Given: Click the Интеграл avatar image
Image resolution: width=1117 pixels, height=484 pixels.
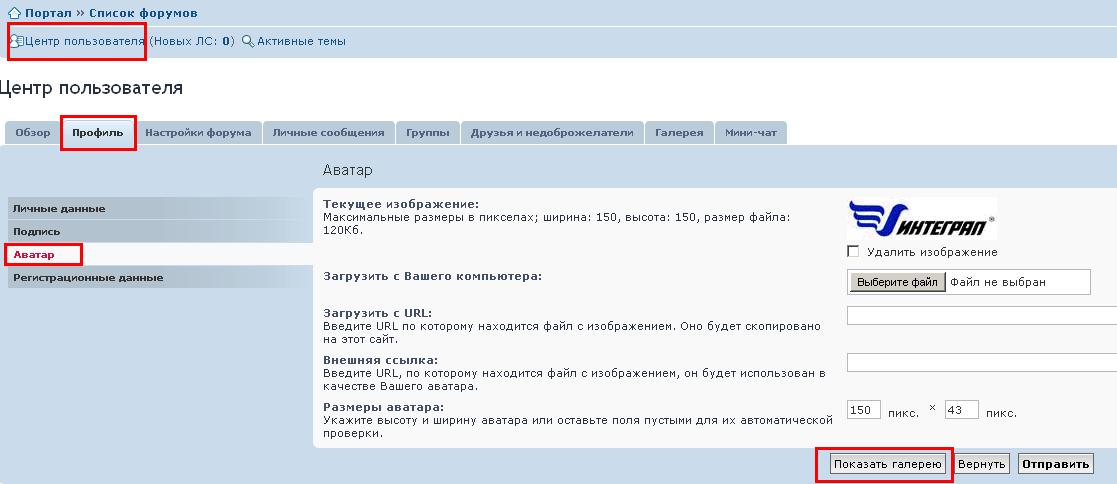Looking at the screenshot, I should point(921,217).
